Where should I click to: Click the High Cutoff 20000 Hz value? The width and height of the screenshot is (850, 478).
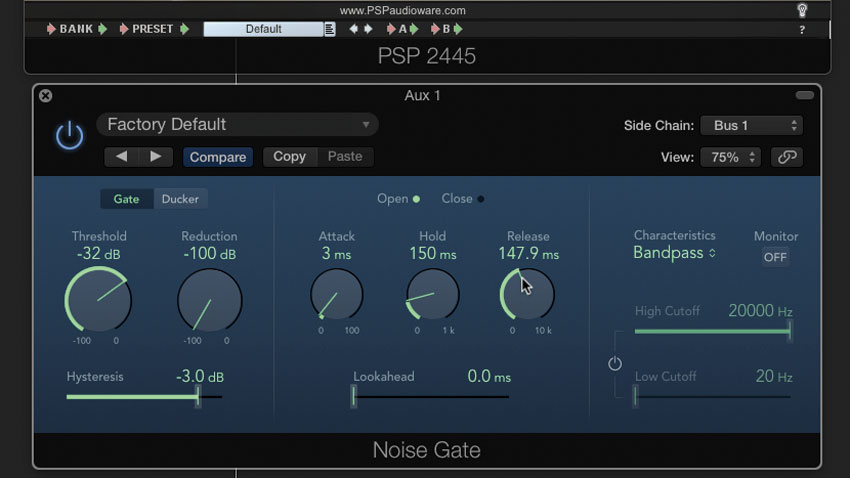pyautogui.click(x=760, y=311)
